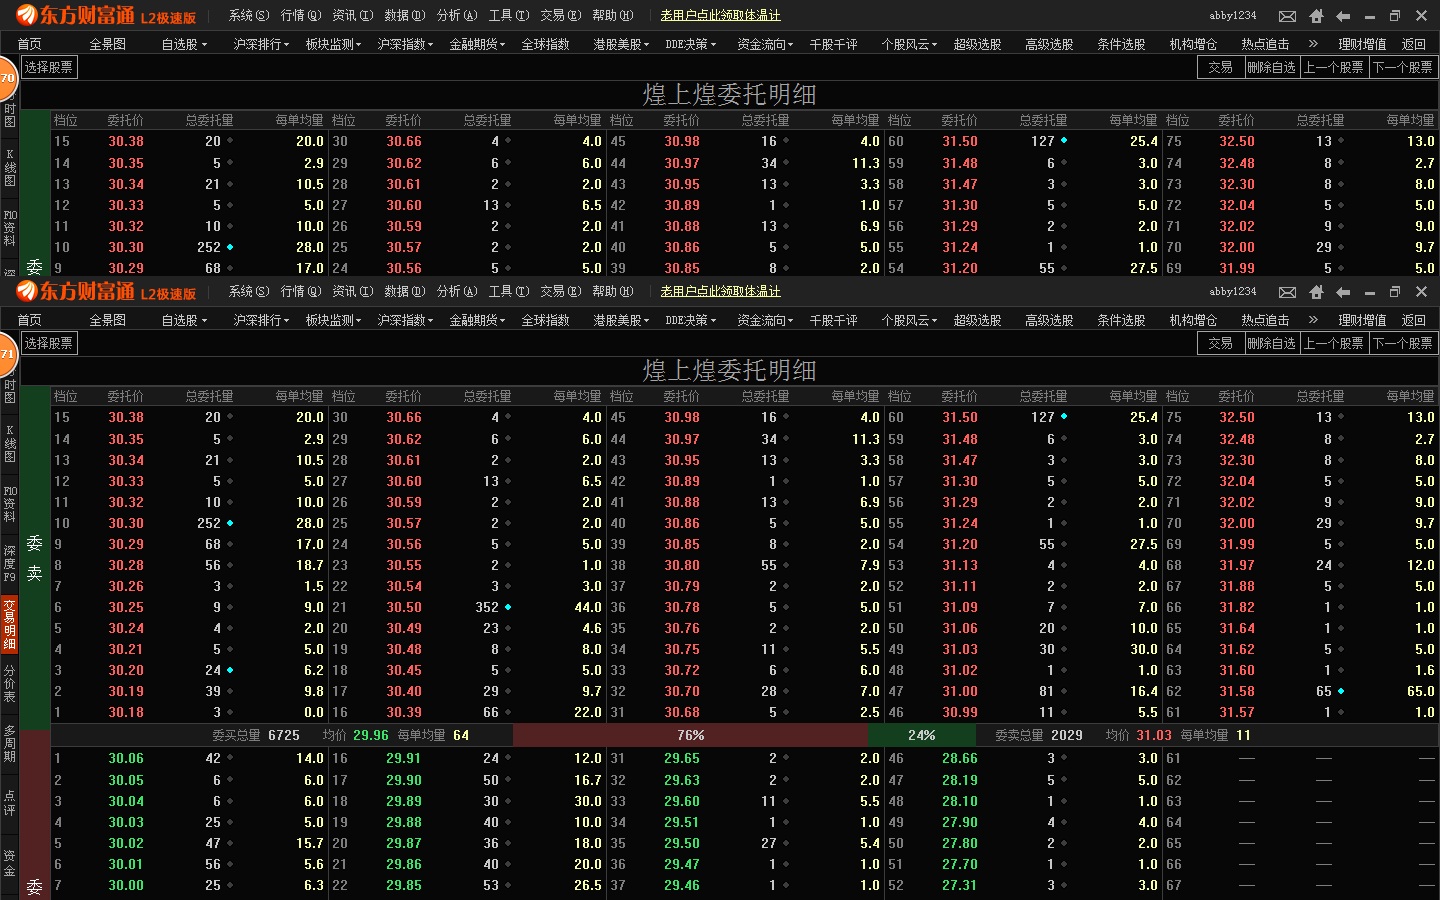Open 全球指数 in lower window toolbar
The width and height of the screenshot is (1440, 900).
(x=545, y=320)
